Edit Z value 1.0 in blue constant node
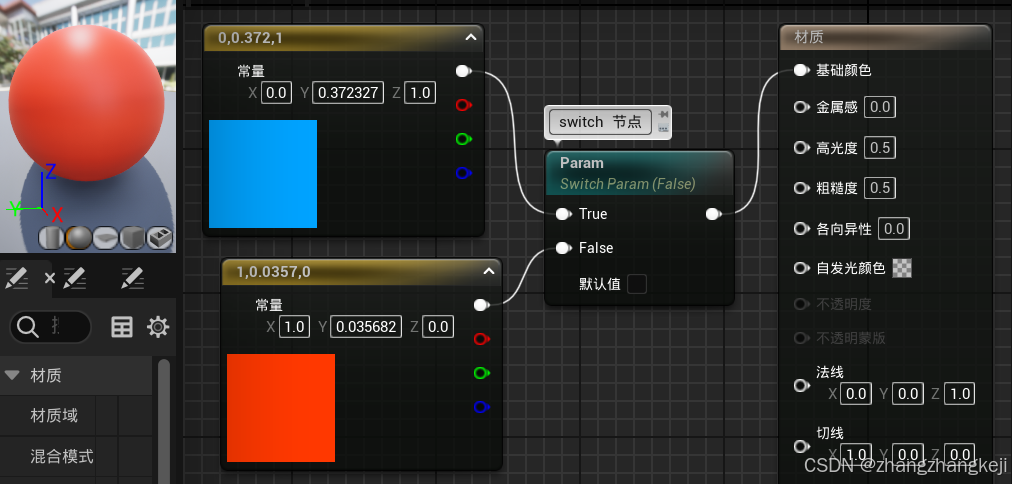 (x=420, y=93)
